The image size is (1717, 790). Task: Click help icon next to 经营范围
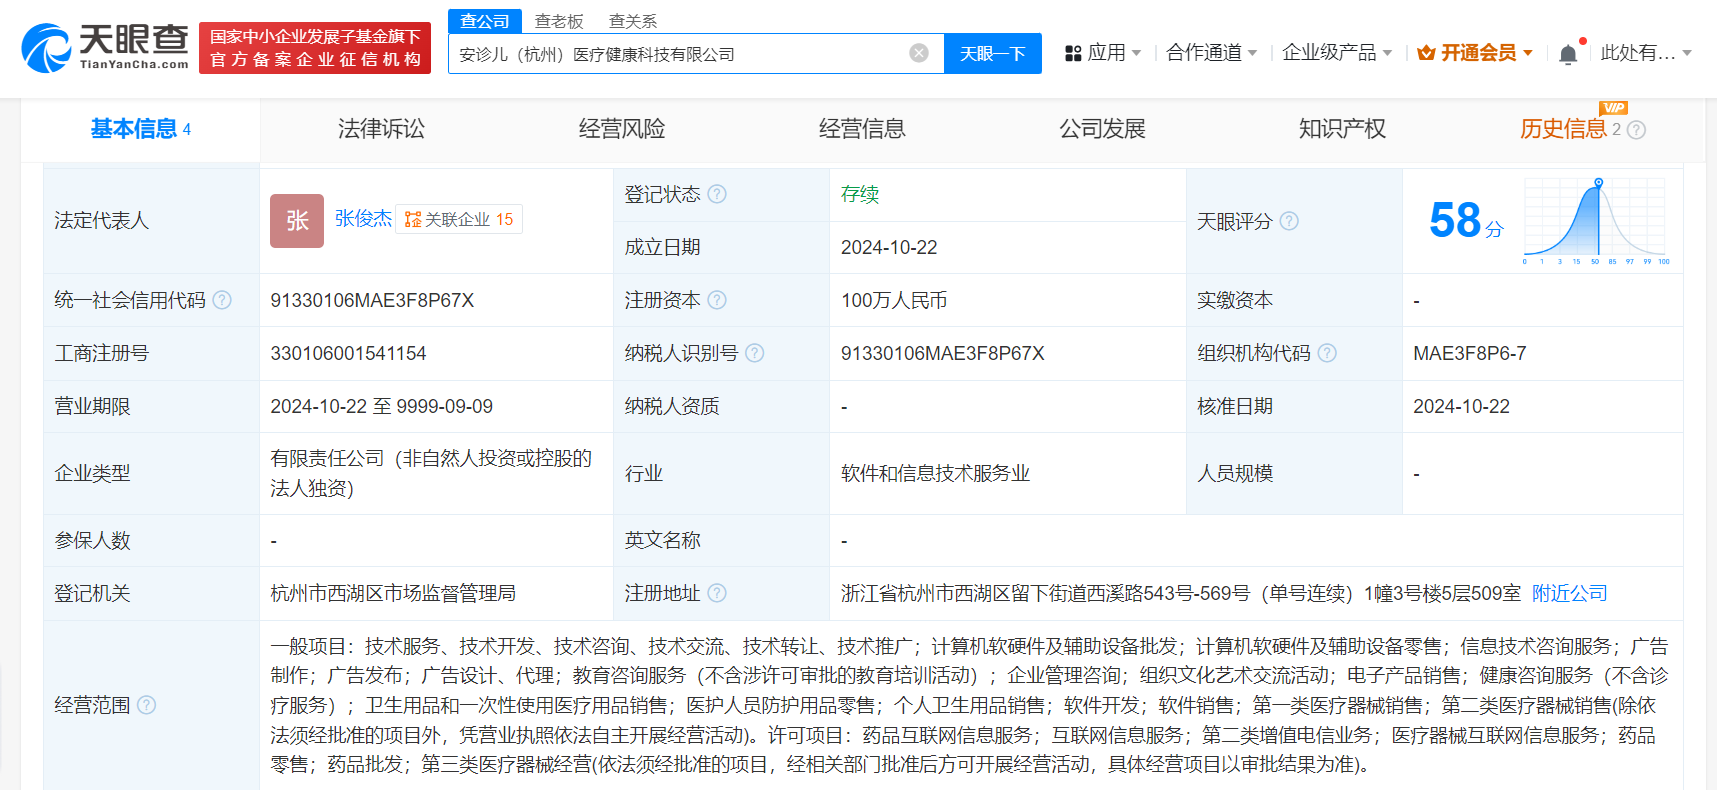tap(146, 705)
